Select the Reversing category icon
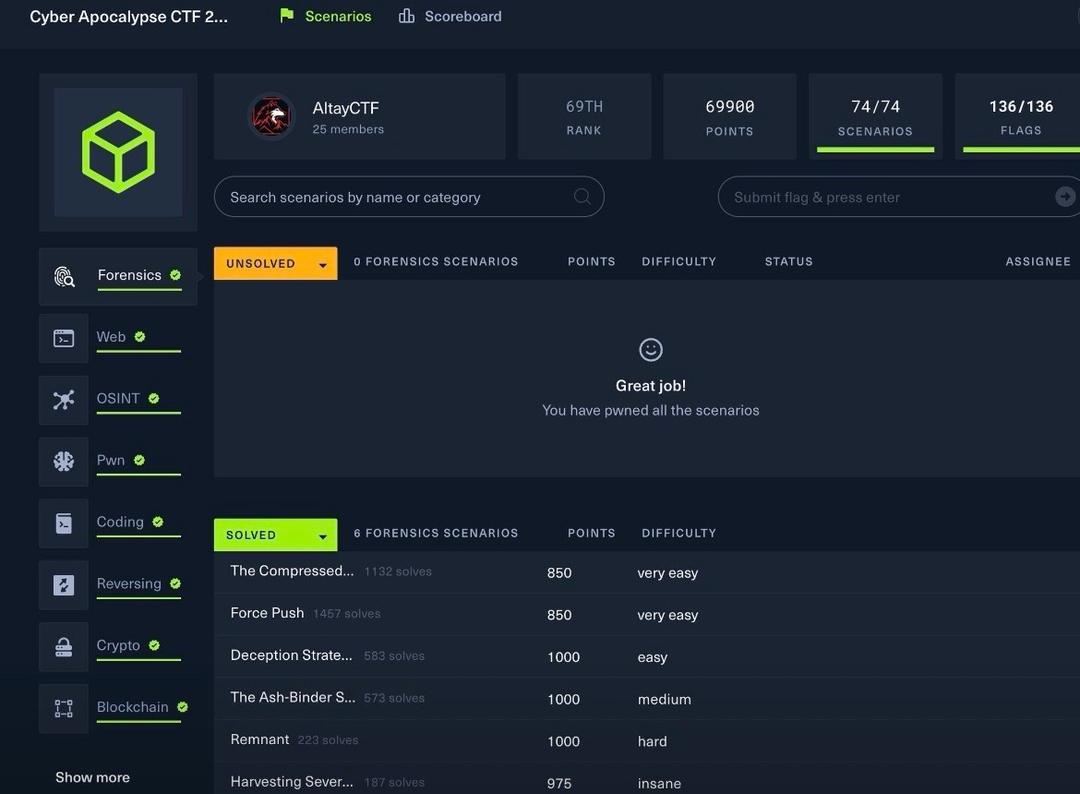Image resolution: width=1080 pixels, height=794 pixels. tap(63, 585)
